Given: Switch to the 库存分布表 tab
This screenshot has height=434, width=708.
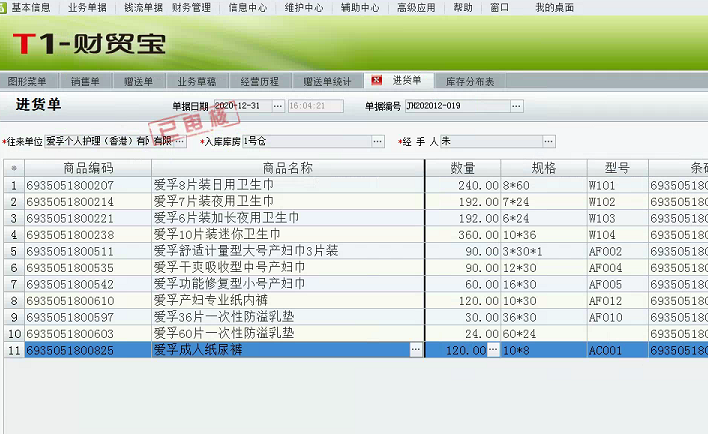Looking at the screenshot, I should tap(470, 81).
